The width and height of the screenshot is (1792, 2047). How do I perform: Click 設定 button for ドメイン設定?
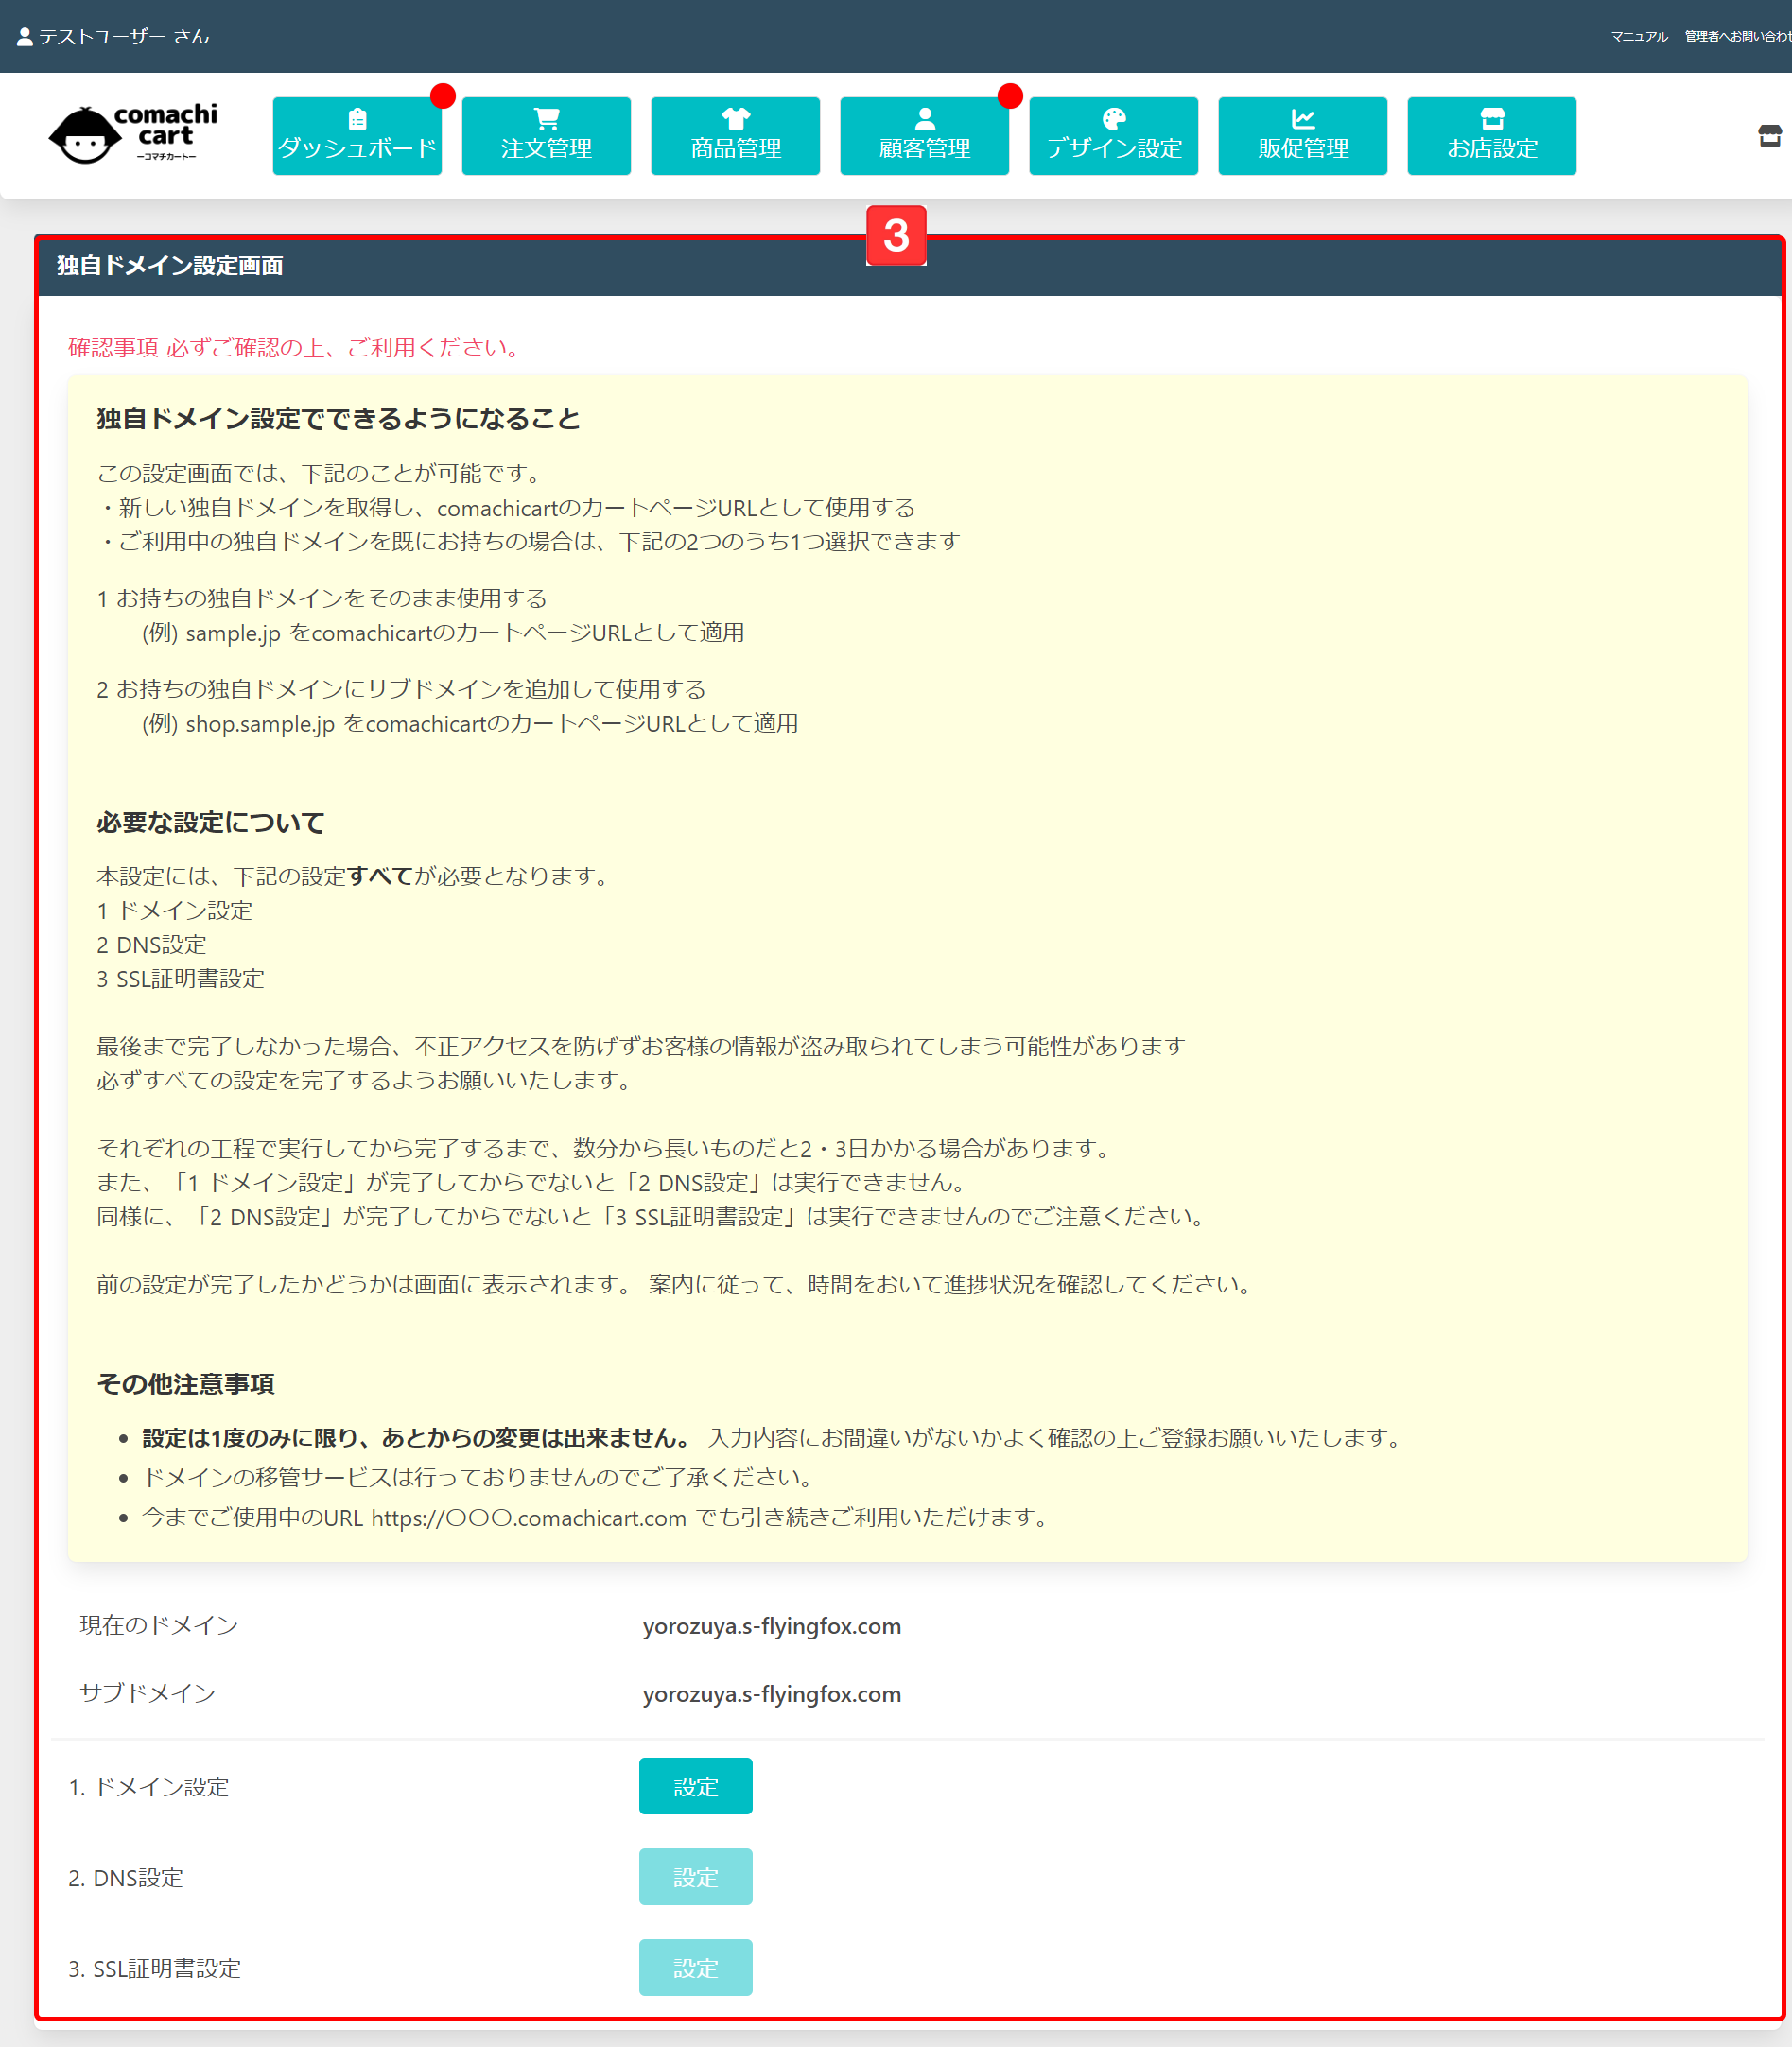coord(695,1786)
